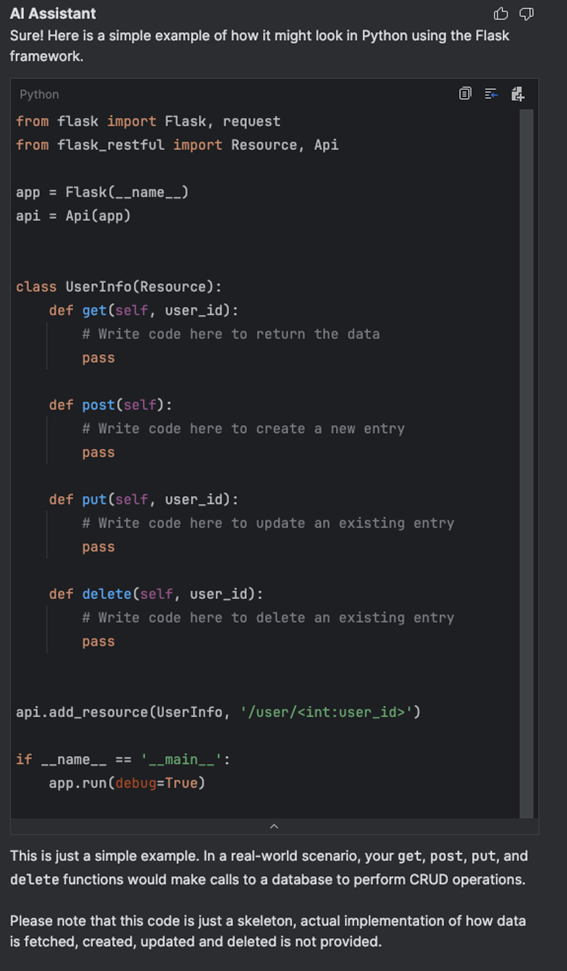The height and width of the screenshot is (971, 567).
Task: Click the Python language label
Action: click(40, 94)
